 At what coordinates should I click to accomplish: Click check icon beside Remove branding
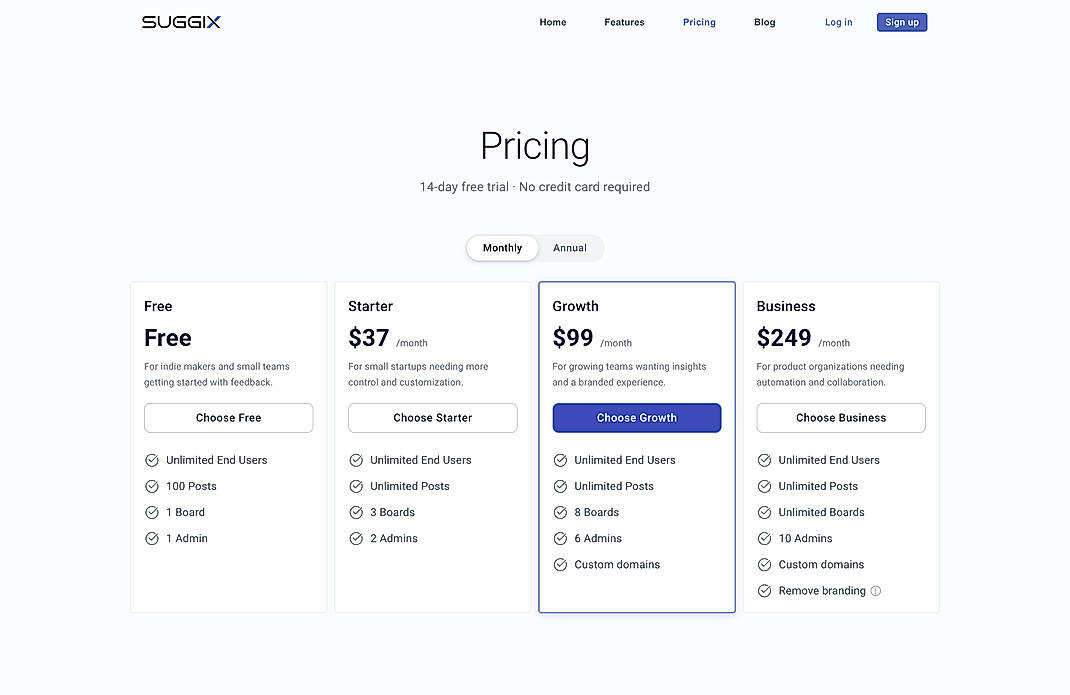[x=764, y=591]
